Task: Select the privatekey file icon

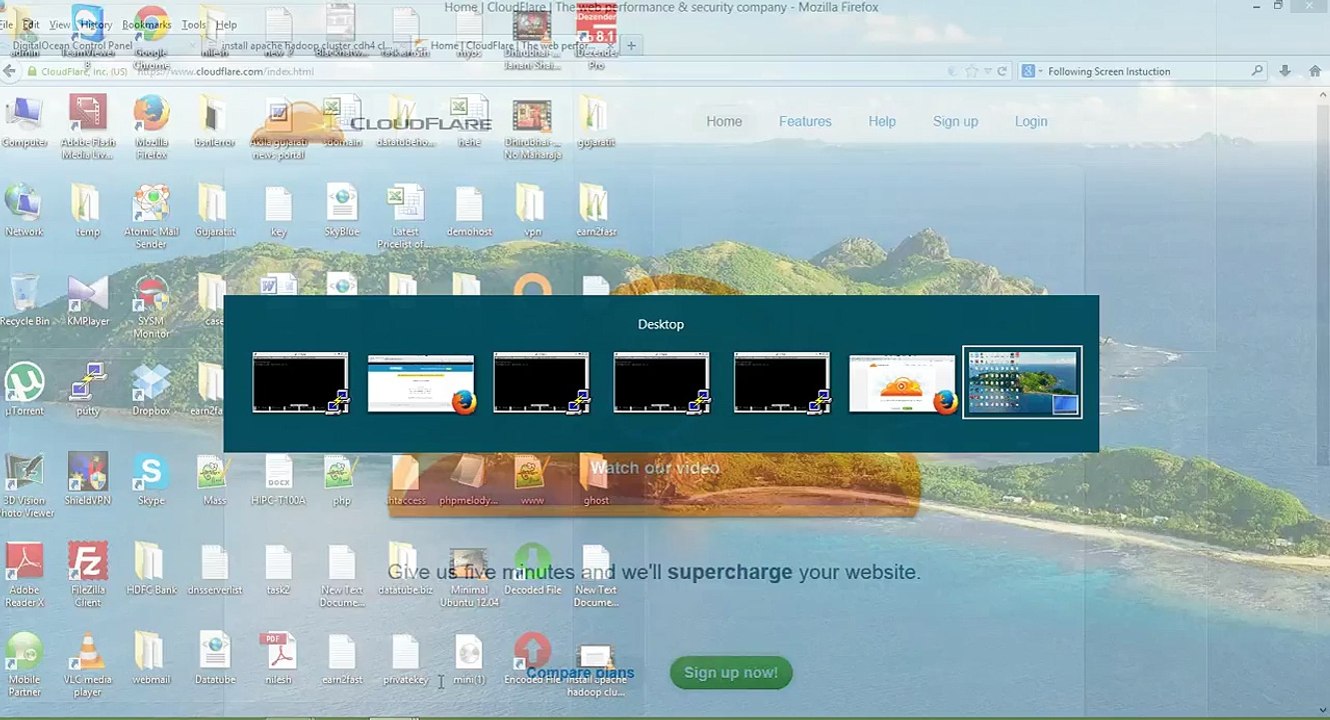Action: click(405, 658)
